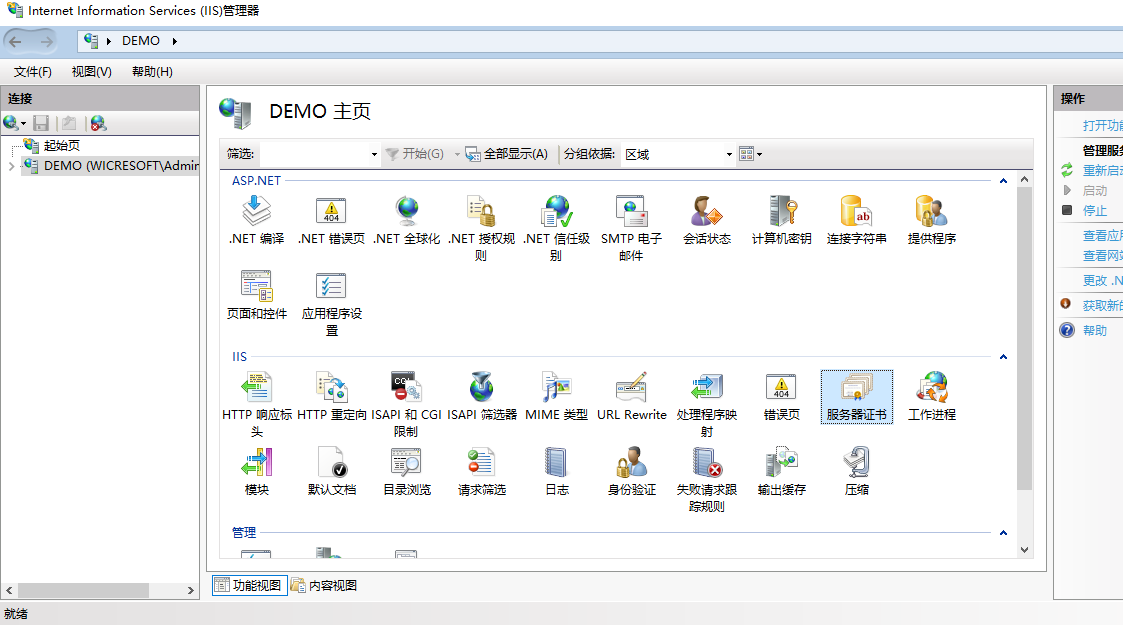The height and width of the screenshot is (625, 1123).
Task: Collapse the 管理 group
Action: click(x=1003, y=533)
